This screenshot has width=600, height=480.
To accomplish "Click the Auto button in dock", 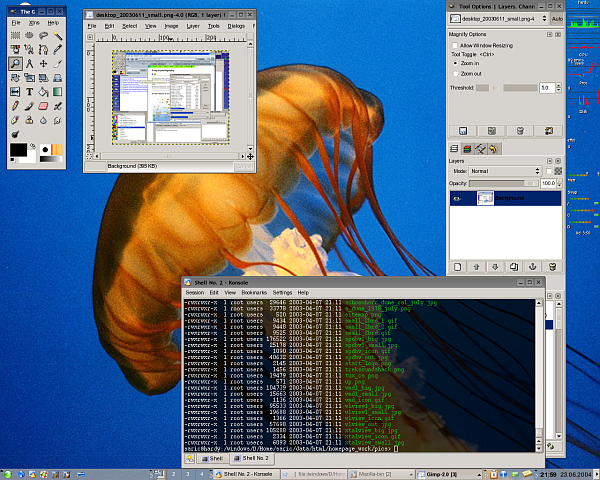I will (x=556, y=19).
